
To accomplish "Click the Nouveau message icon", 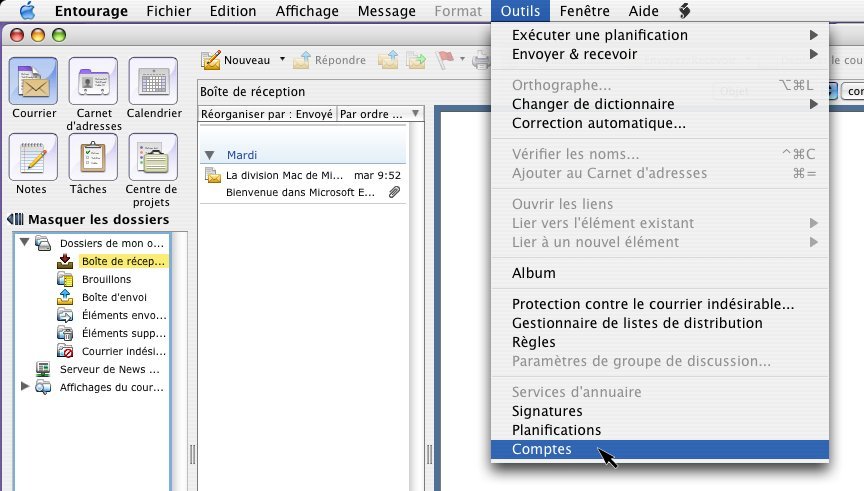I will pyautogui.click(x=210, y=60).
